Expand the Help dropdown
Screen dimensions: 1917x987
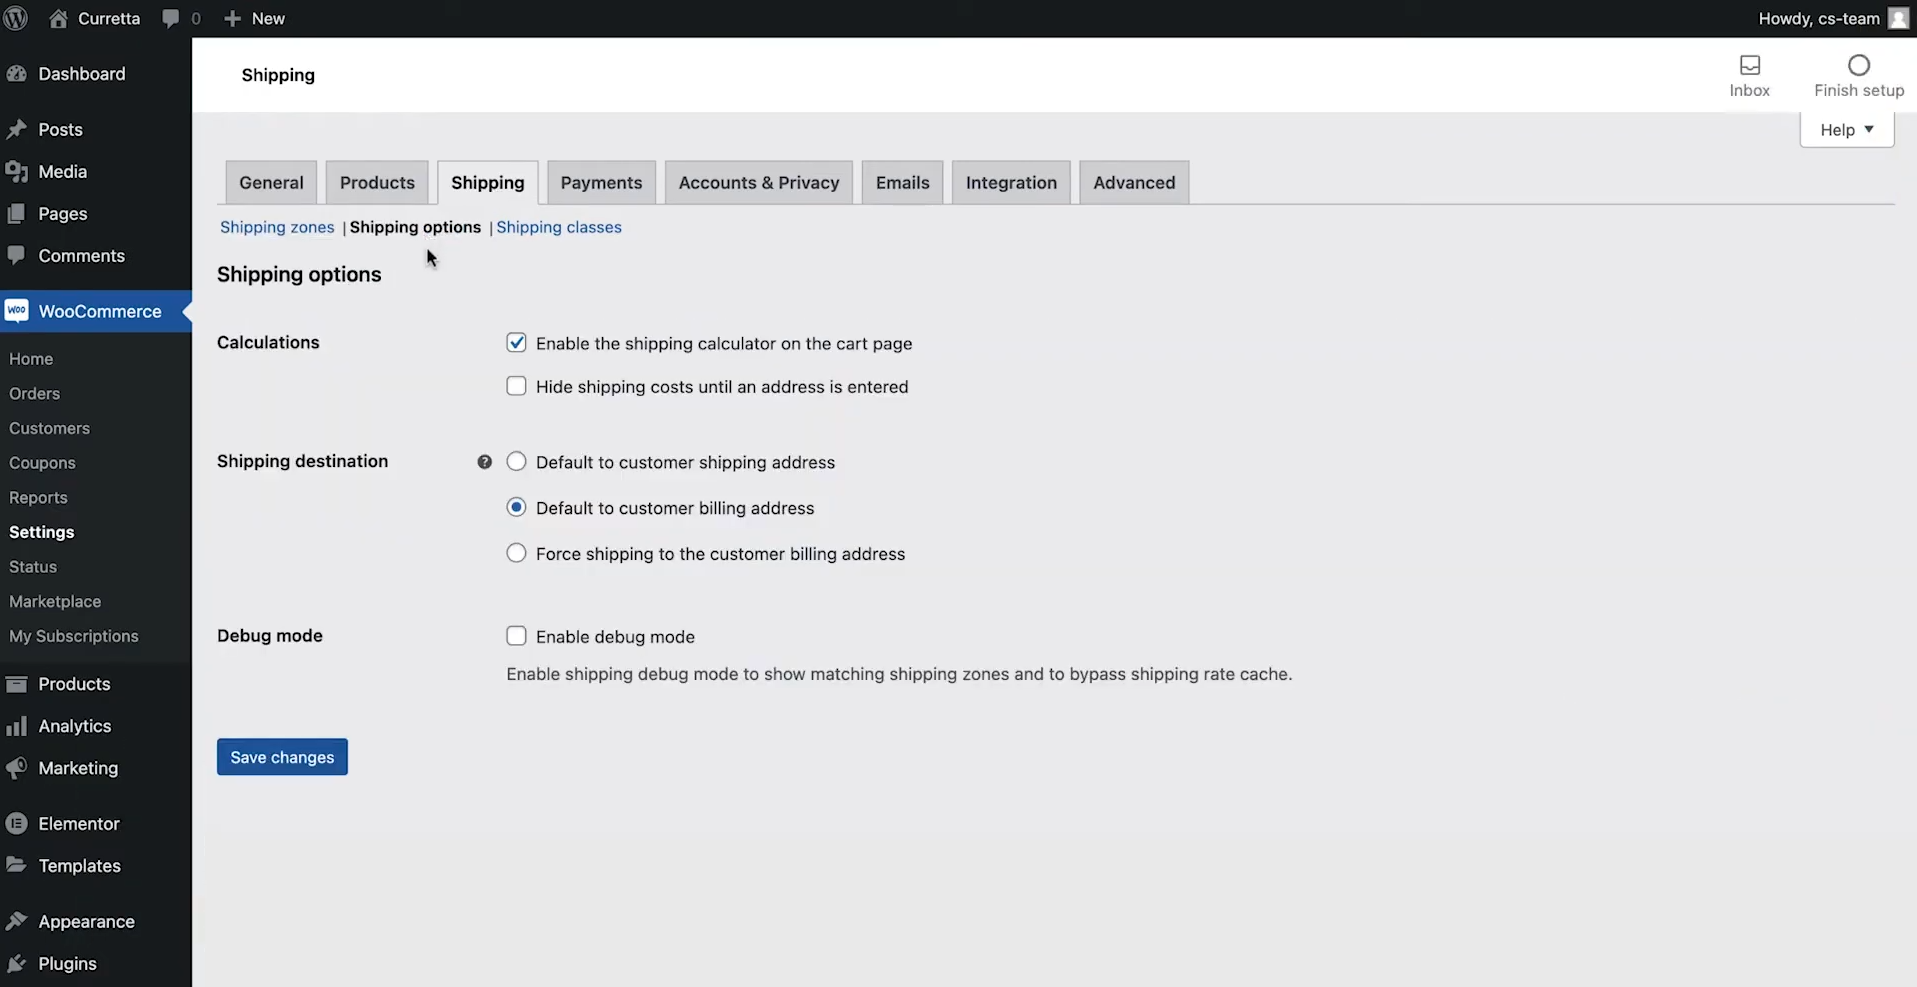point(1846,130)
